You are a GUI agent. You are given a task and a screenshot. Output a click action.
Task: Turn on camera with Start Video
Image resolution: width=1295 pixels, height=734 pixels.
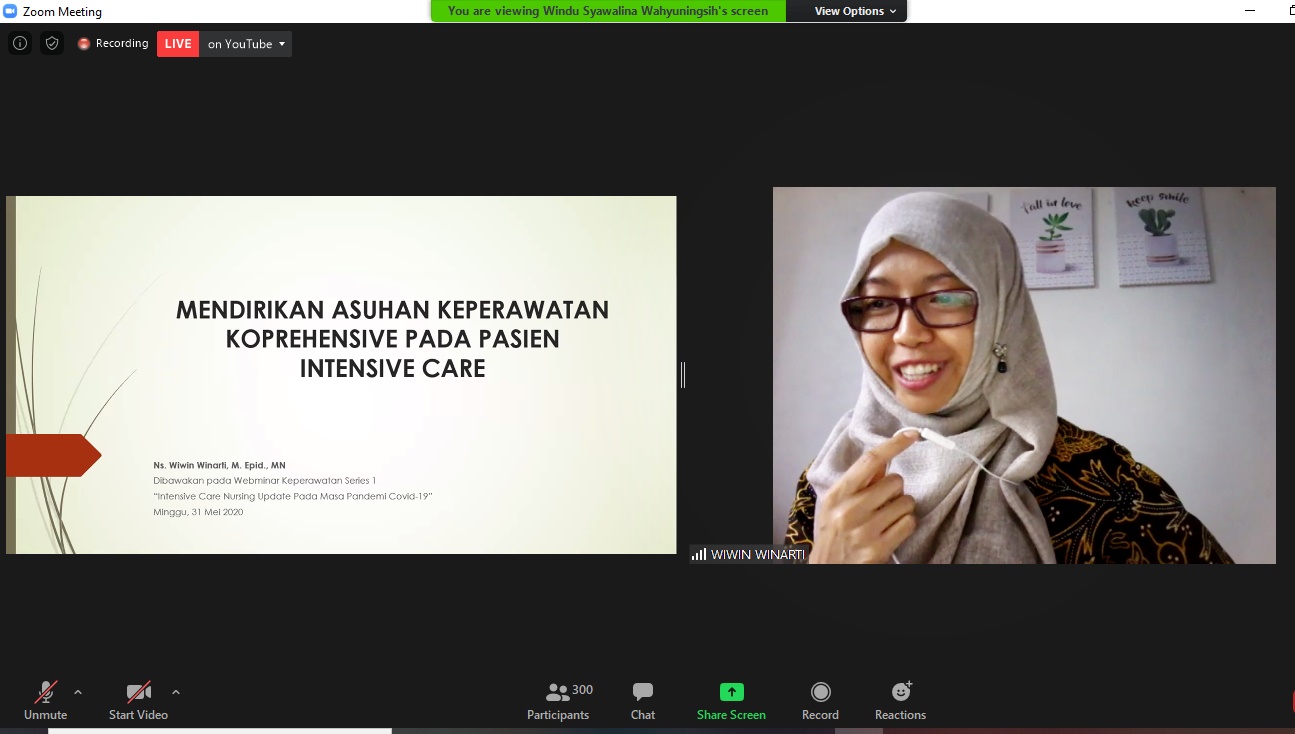(138, 692)
